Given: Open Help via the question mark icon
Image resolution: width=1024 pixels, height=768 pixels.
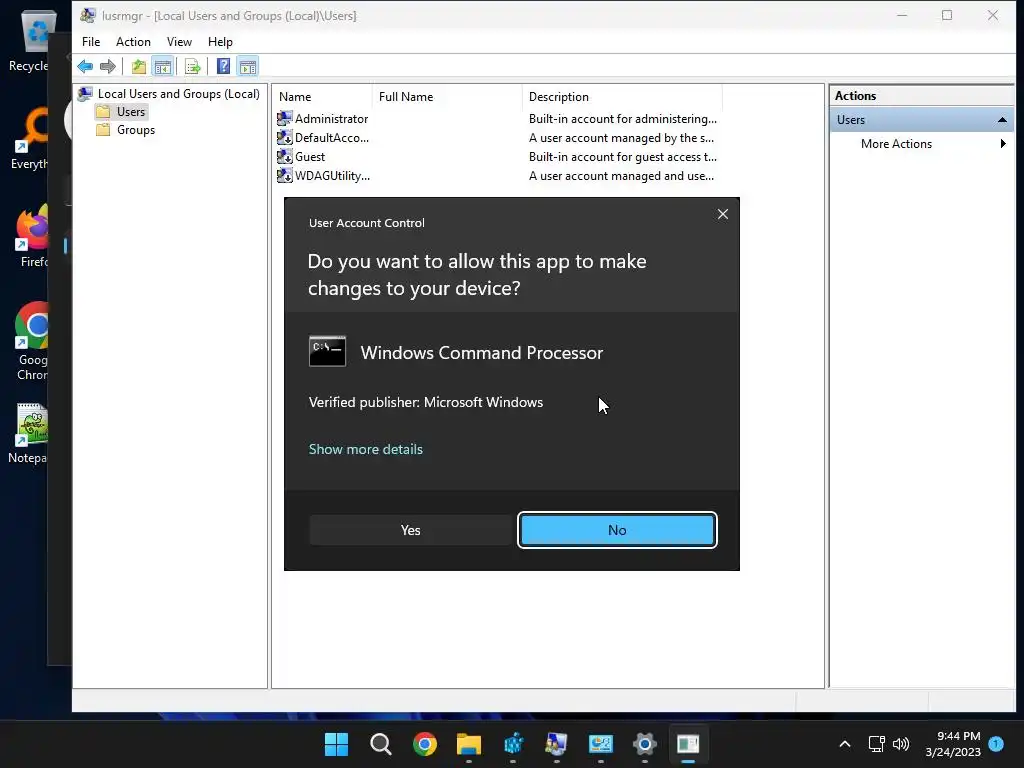Looking at the screenshot, I should coord(223,66).
